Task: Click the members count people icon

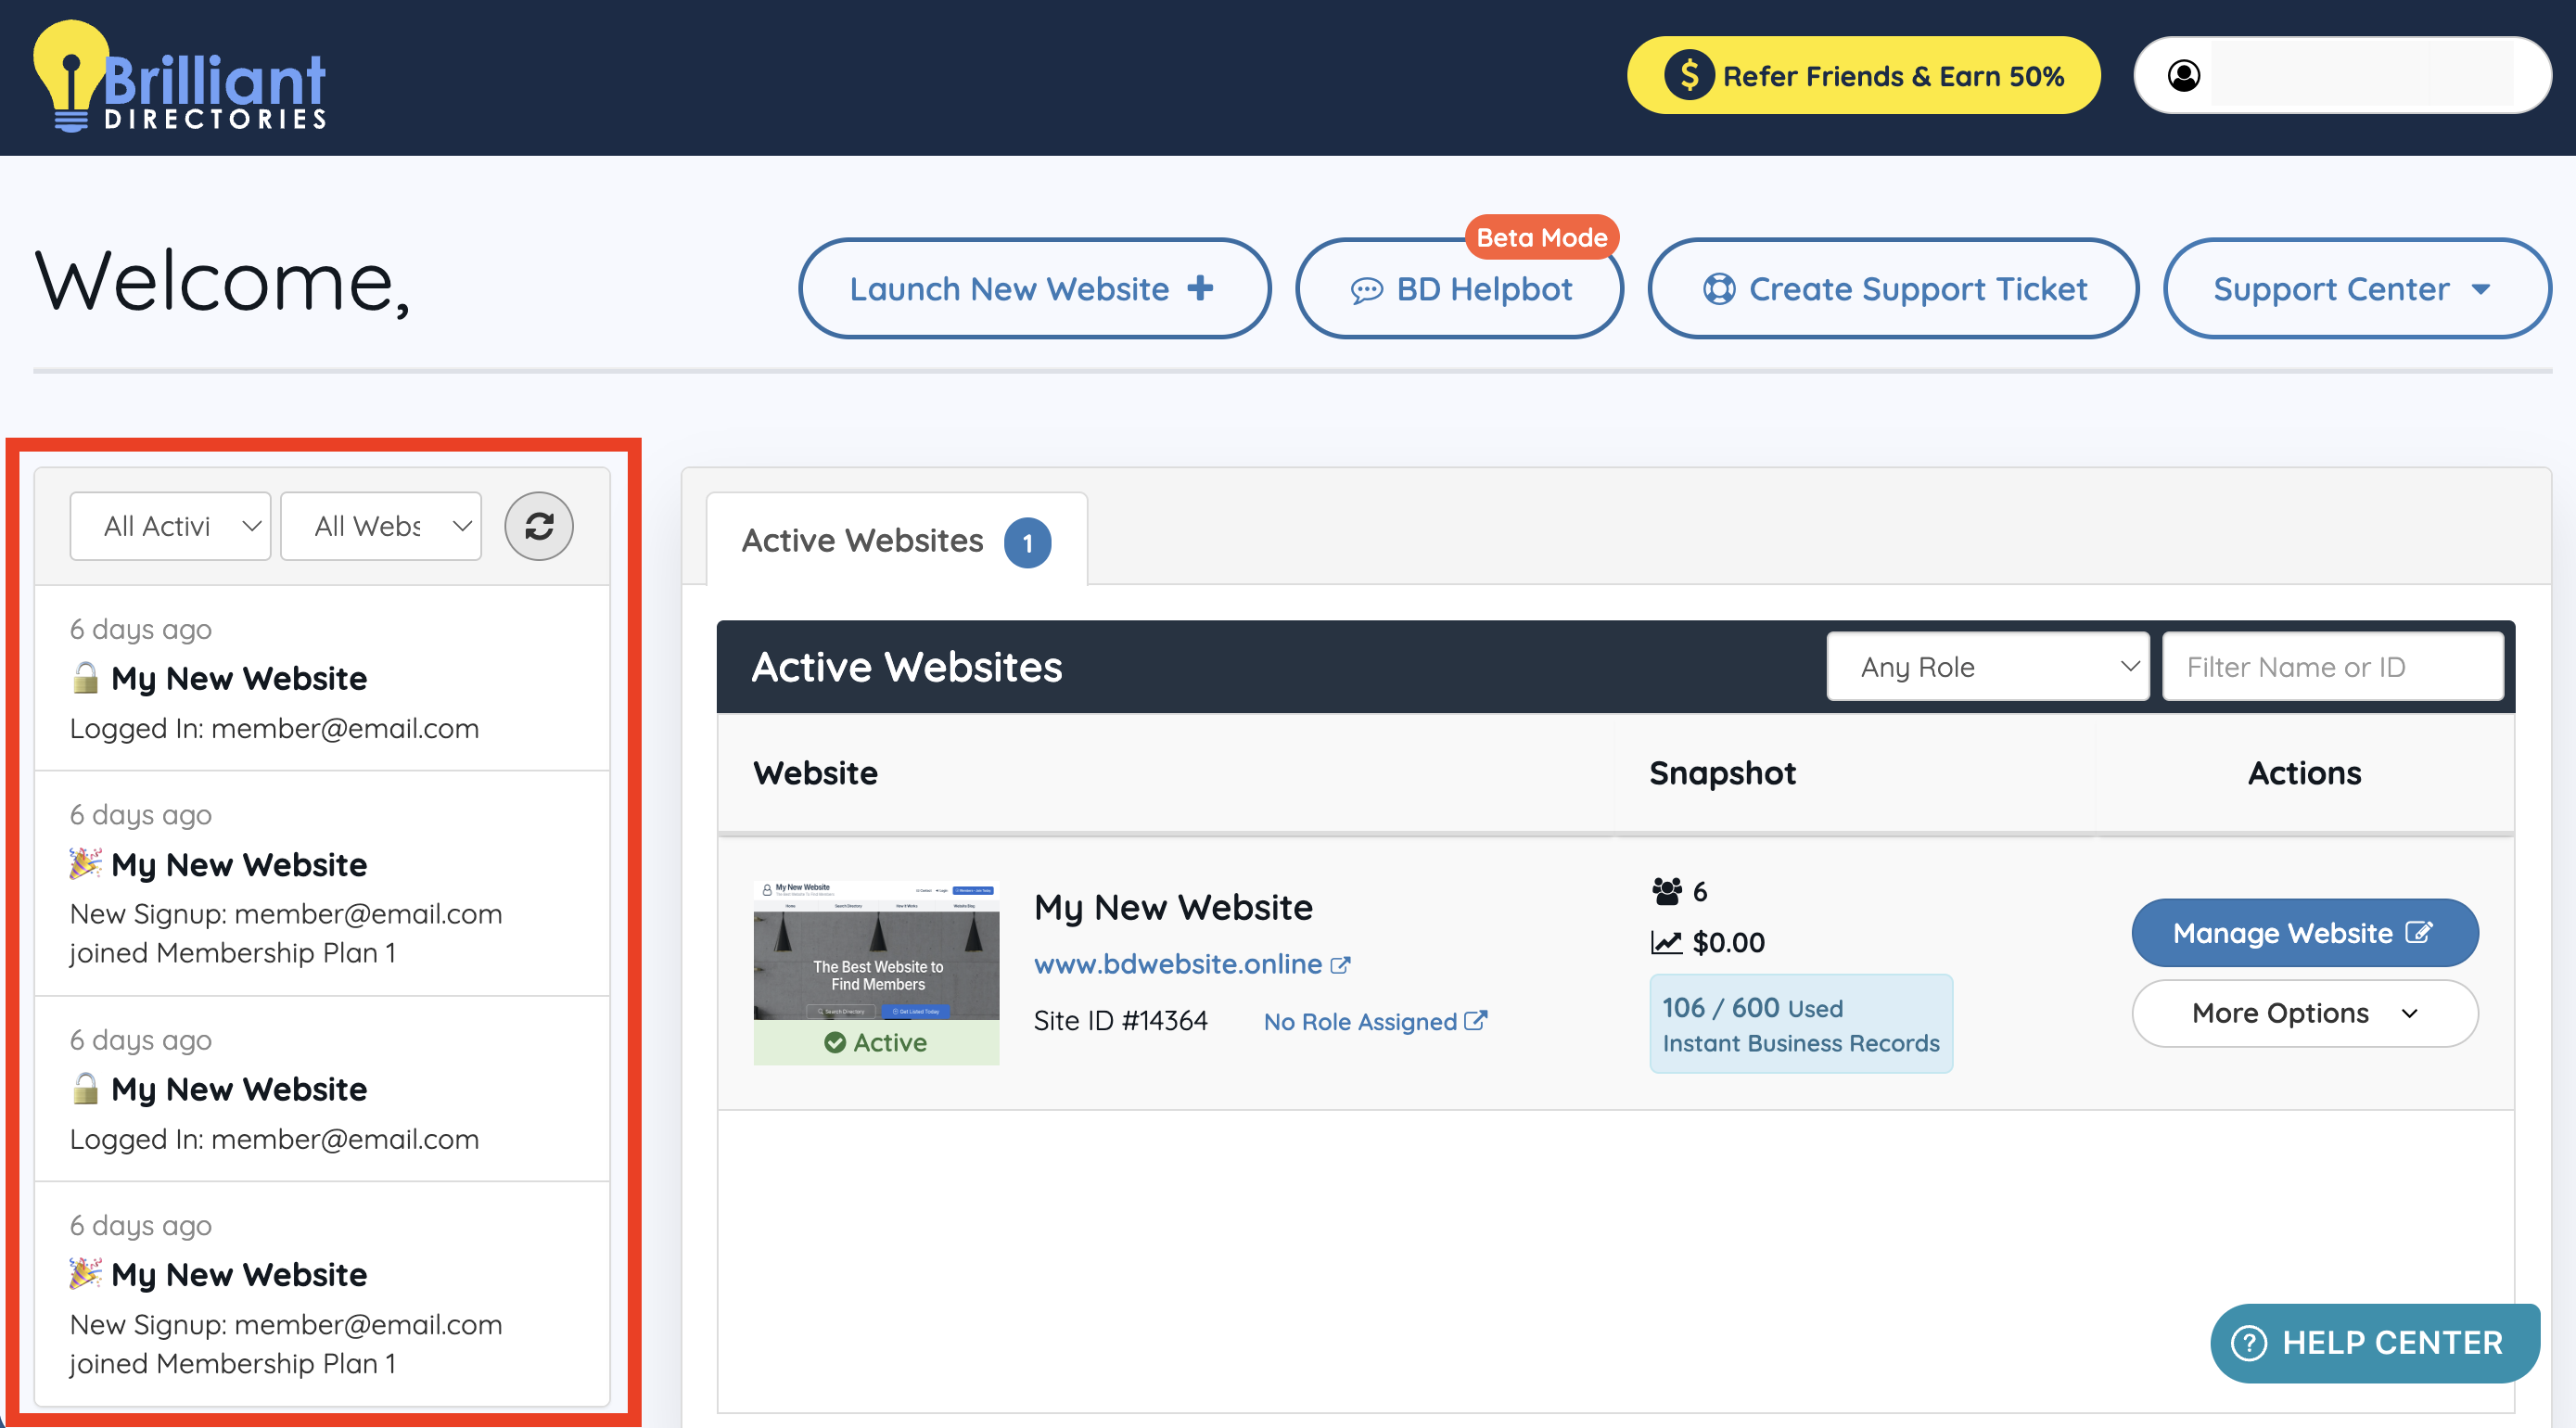Action: click(x=1666, y=890)
